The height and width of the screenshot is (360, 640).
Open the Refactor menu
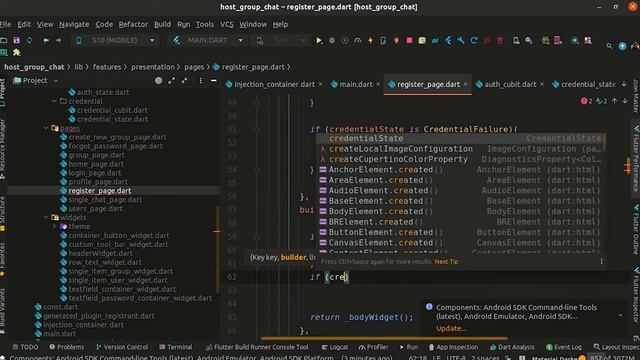pos(133,24)
